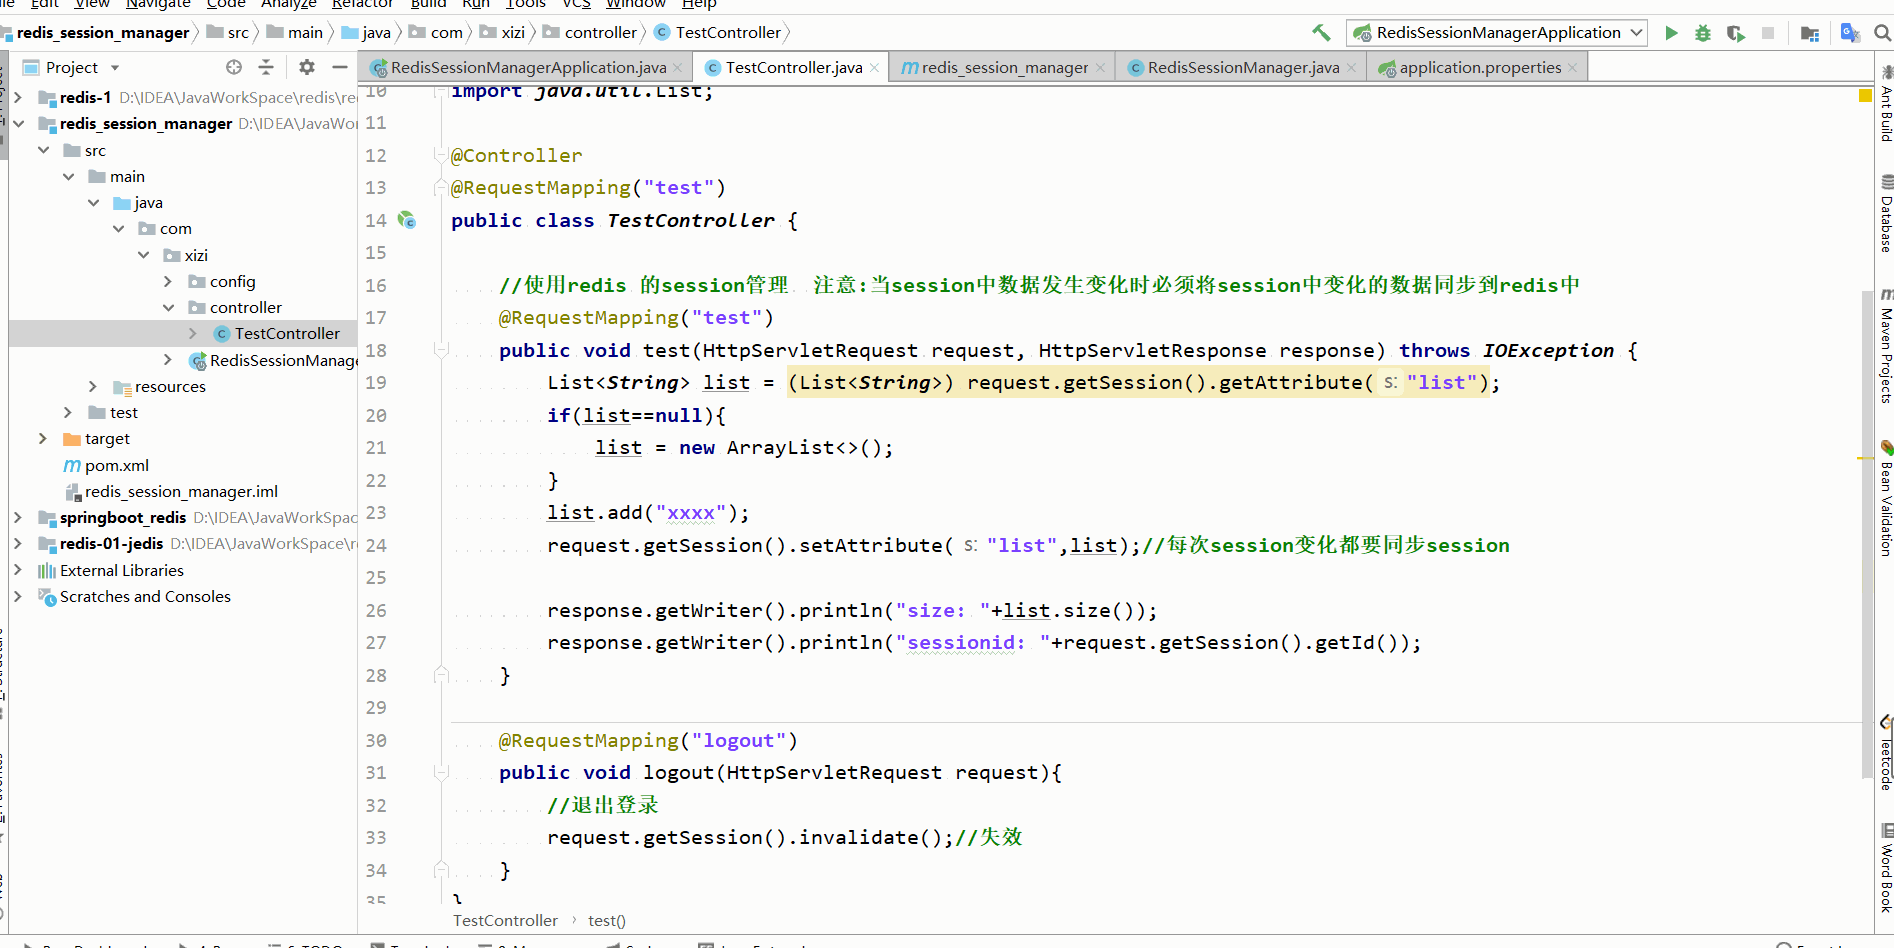This screenshot has width=1894, height=948.
Task: Collapse the controller package
Action: (168, 307)
